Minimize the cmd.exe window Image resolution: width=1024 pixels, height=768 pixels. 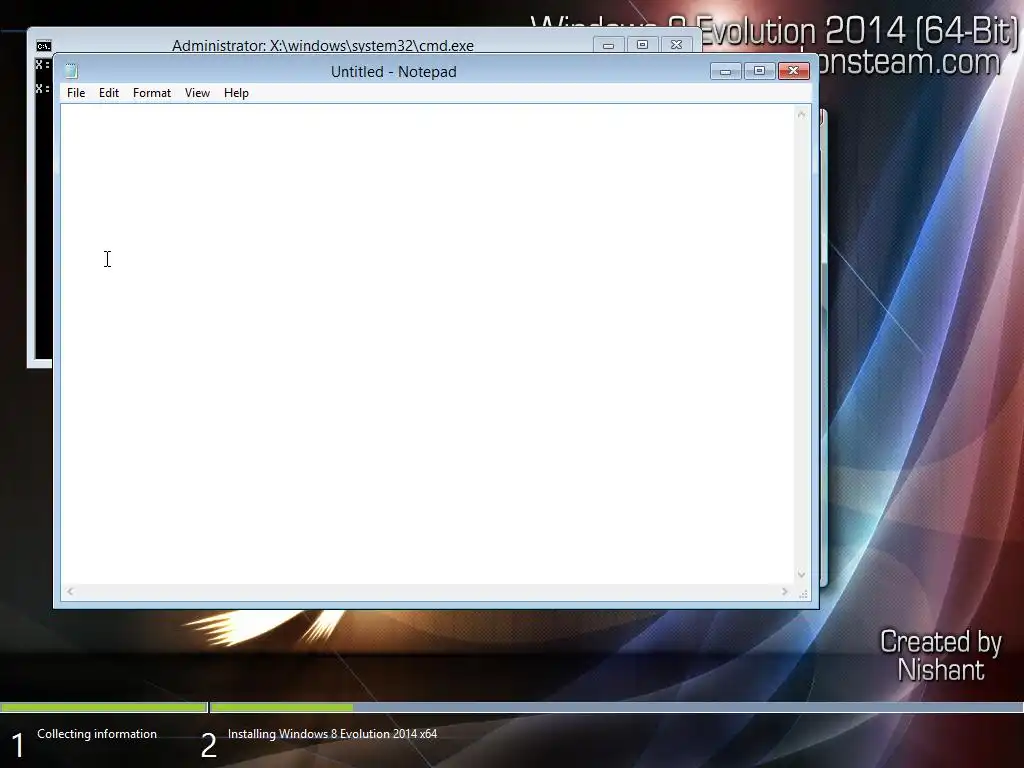[608, 45]
